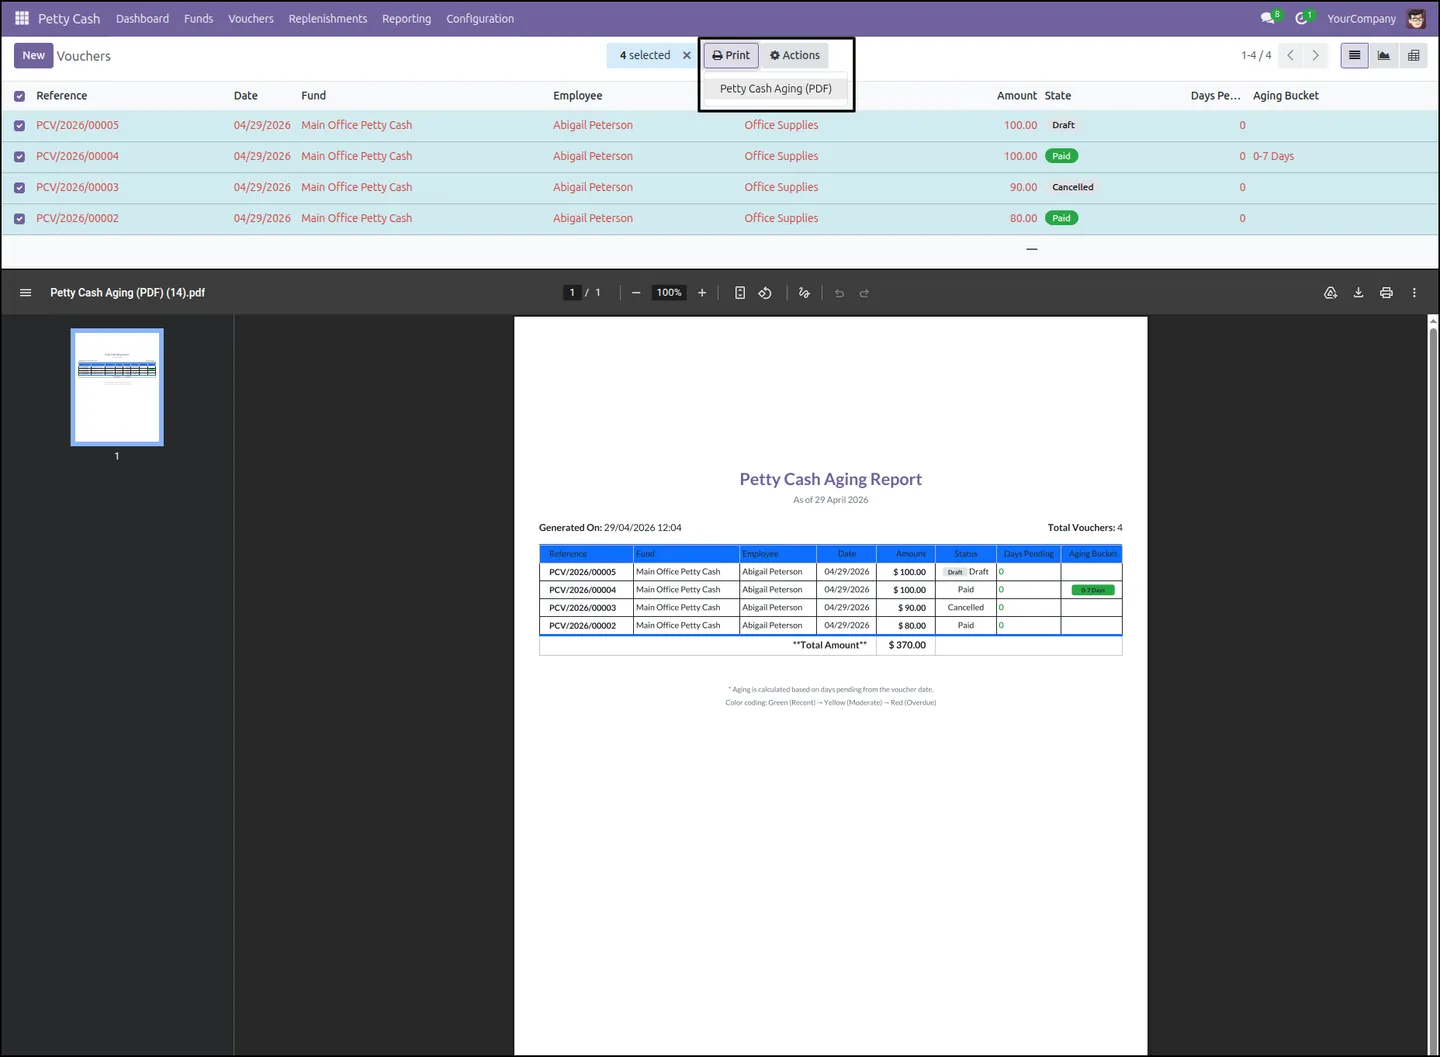The height and width of the screenshot is (1057, 1440).
Task: Click the Cancelled state on PCV/2026/00003
Action: tap(1073, 188)
